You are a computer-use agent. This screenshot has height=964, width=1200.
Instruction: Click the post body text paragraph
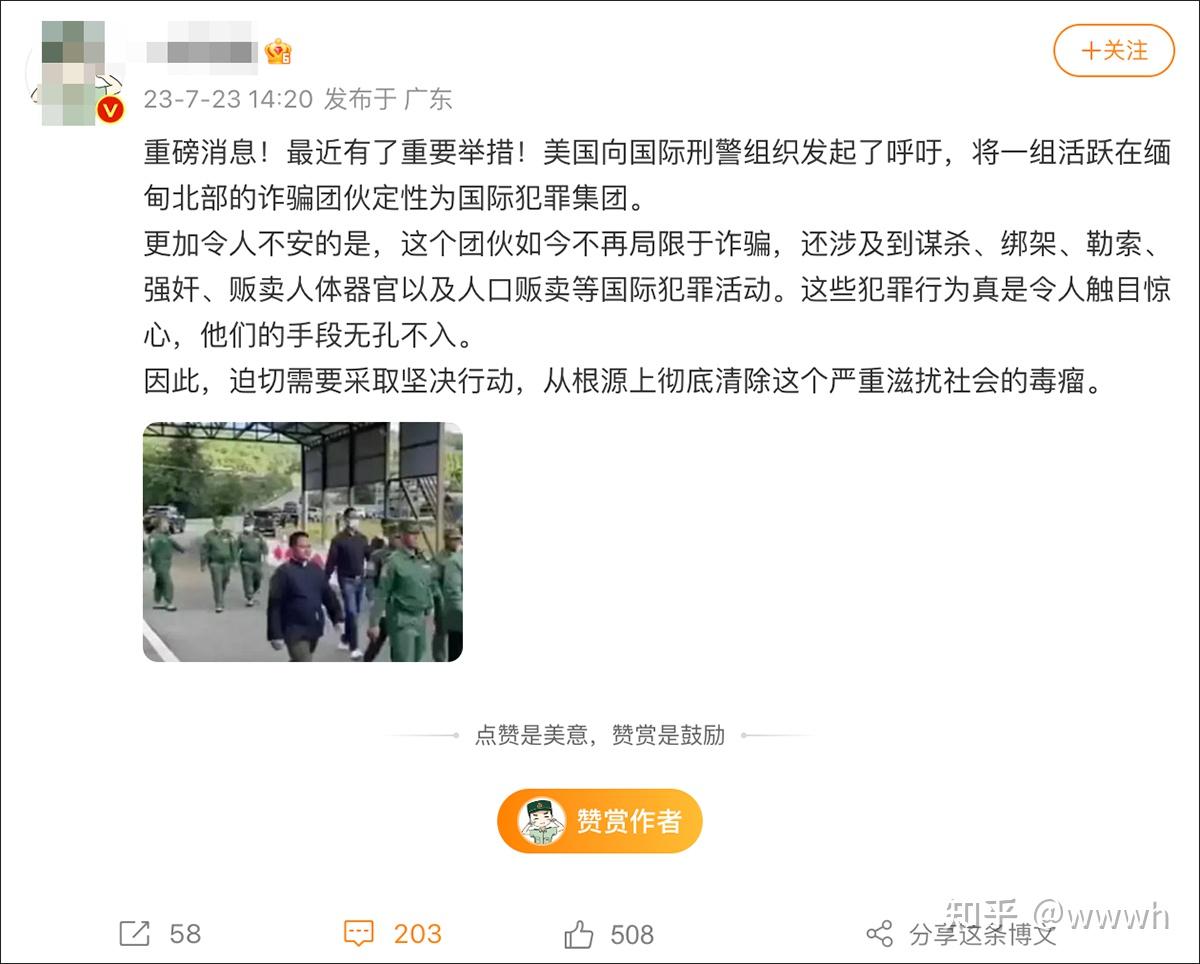click(657, 269)
